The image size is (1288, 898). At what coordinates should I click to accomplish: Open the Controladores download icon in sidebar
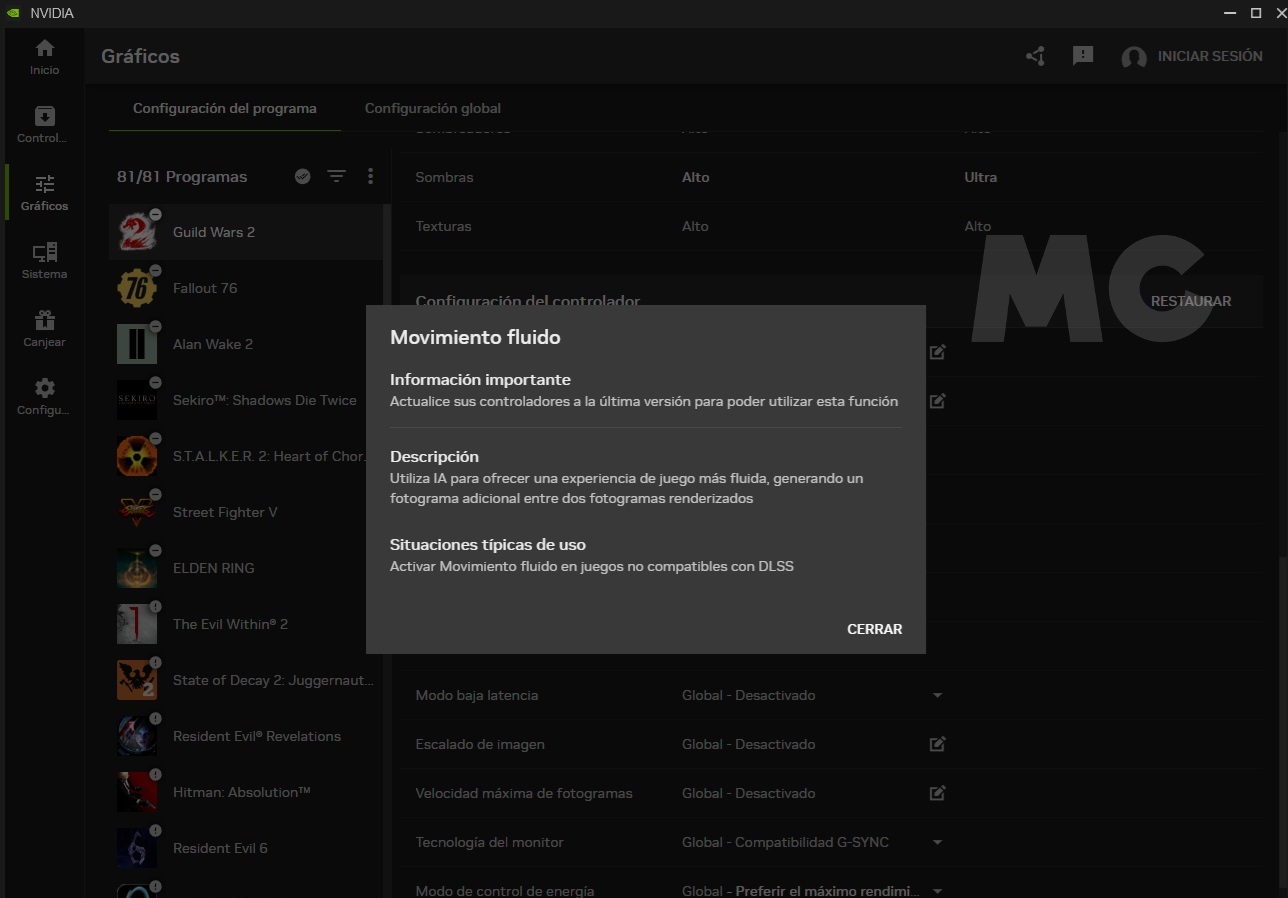click(x=44, y=124)
